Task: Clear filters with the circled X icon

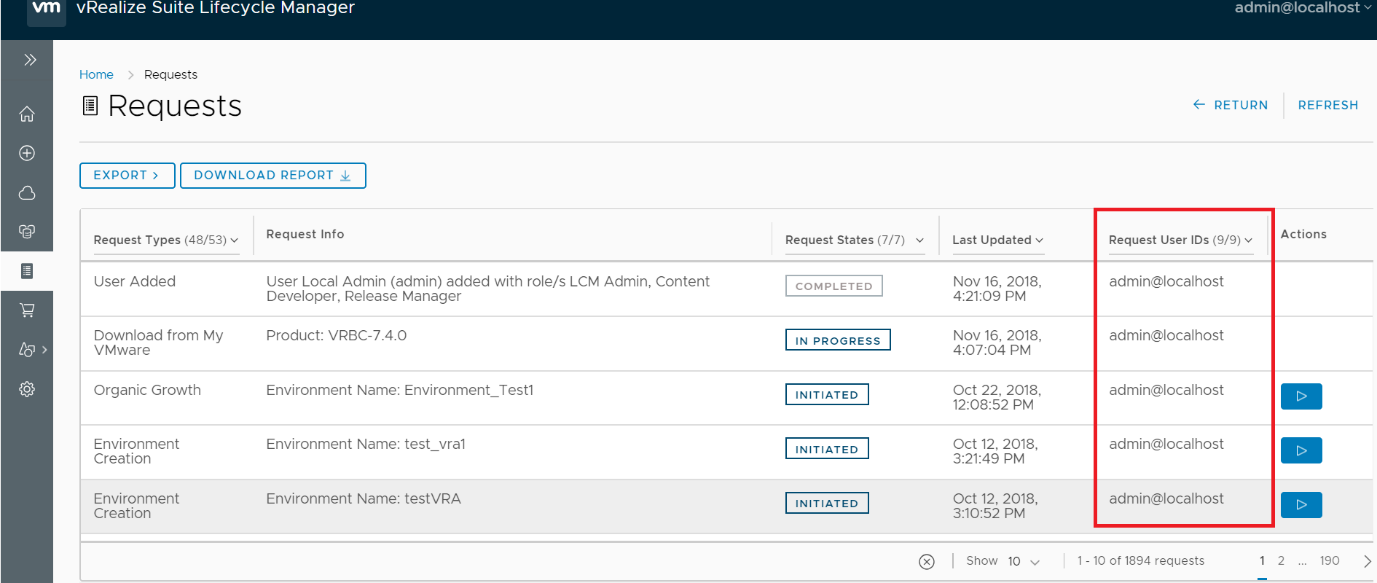Action: pyautogui.click(x=927, y=561)
